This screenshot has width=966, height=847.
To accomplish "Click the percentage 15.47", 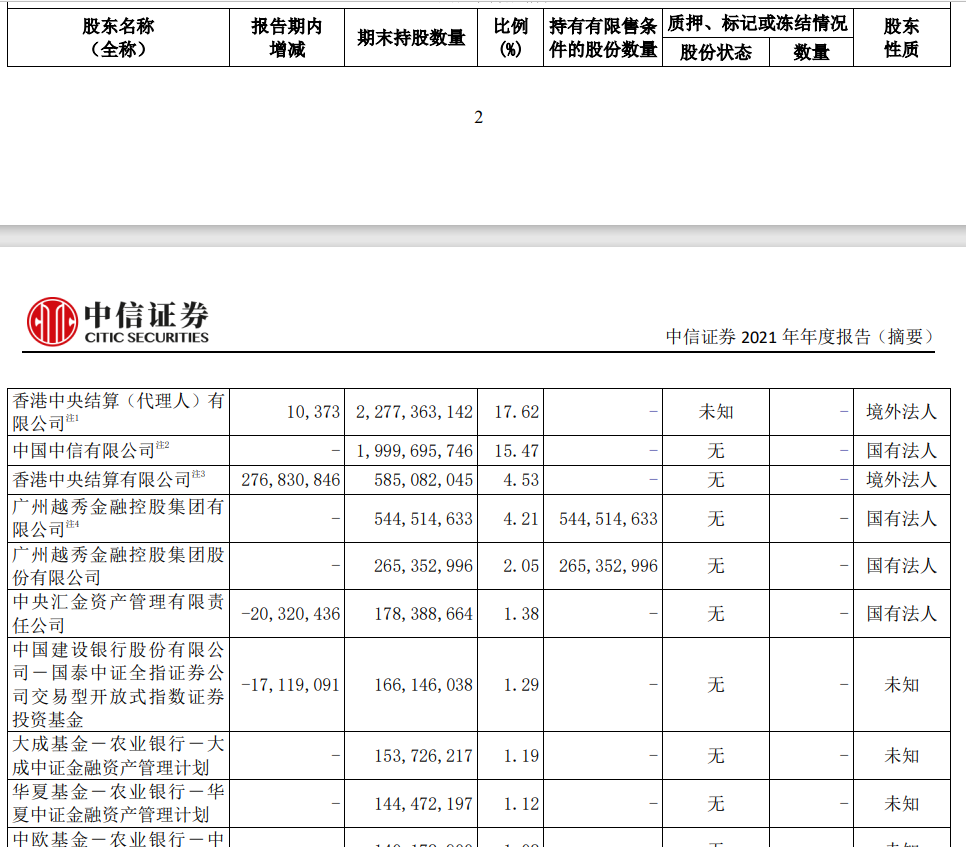I will tap(516, 451).
